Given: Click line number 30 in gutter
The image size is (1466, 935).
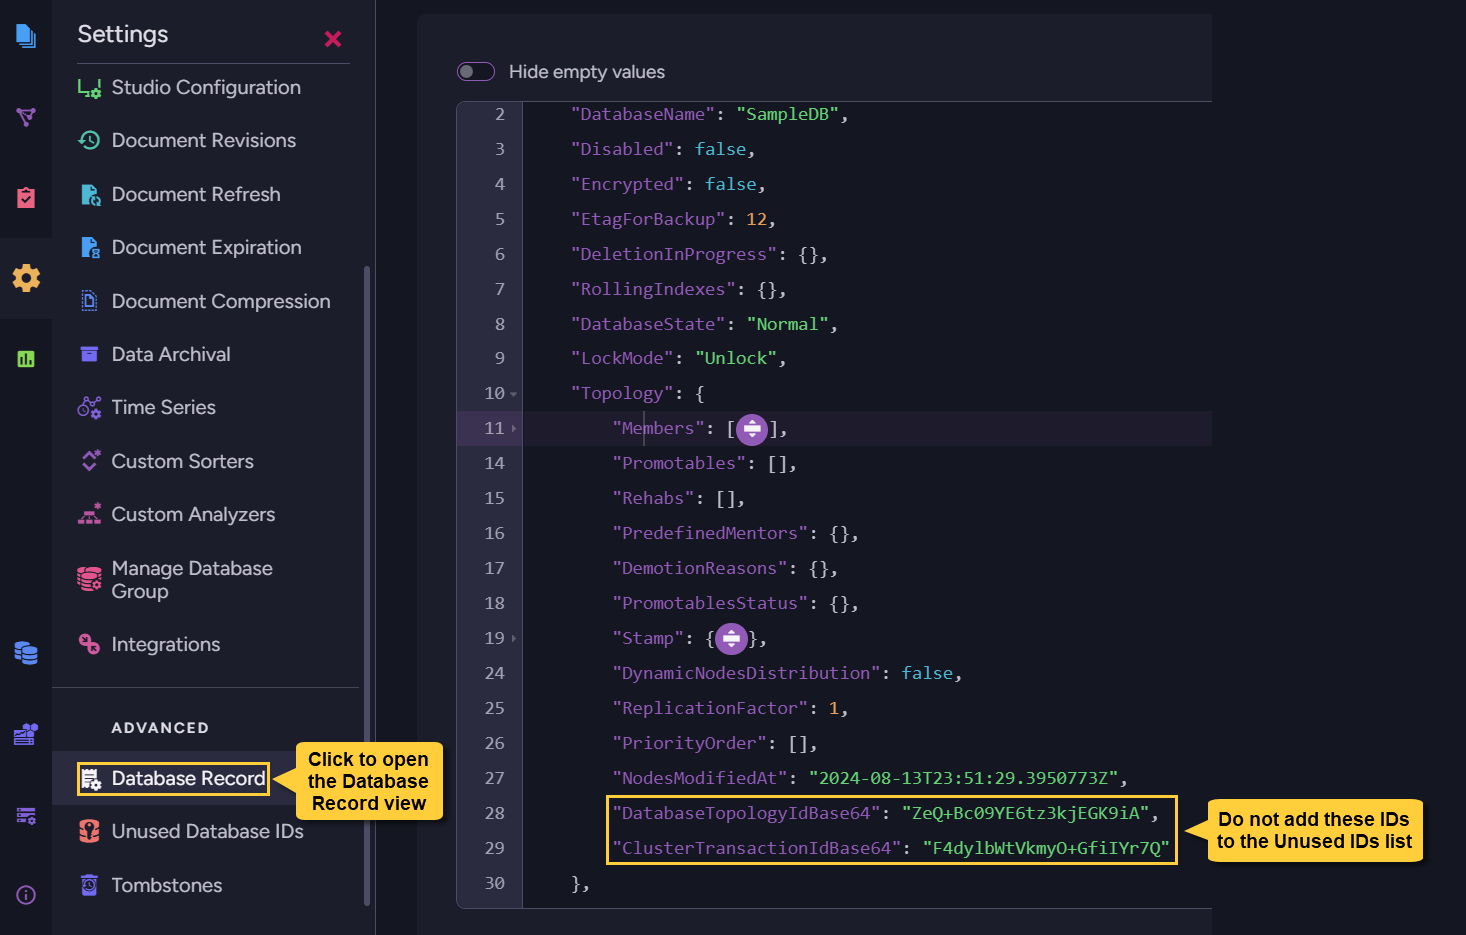Looking at the screenshot, I should [494, 883].
